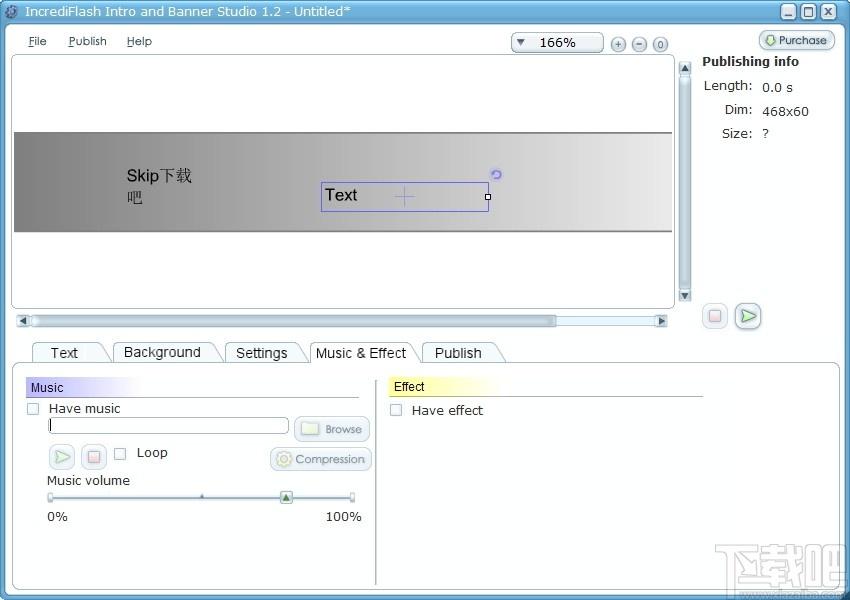Viewport: 850px width, 600px height.
Task: Click the Purchase button
Action: pyautogui.click(x=796, y=40)
